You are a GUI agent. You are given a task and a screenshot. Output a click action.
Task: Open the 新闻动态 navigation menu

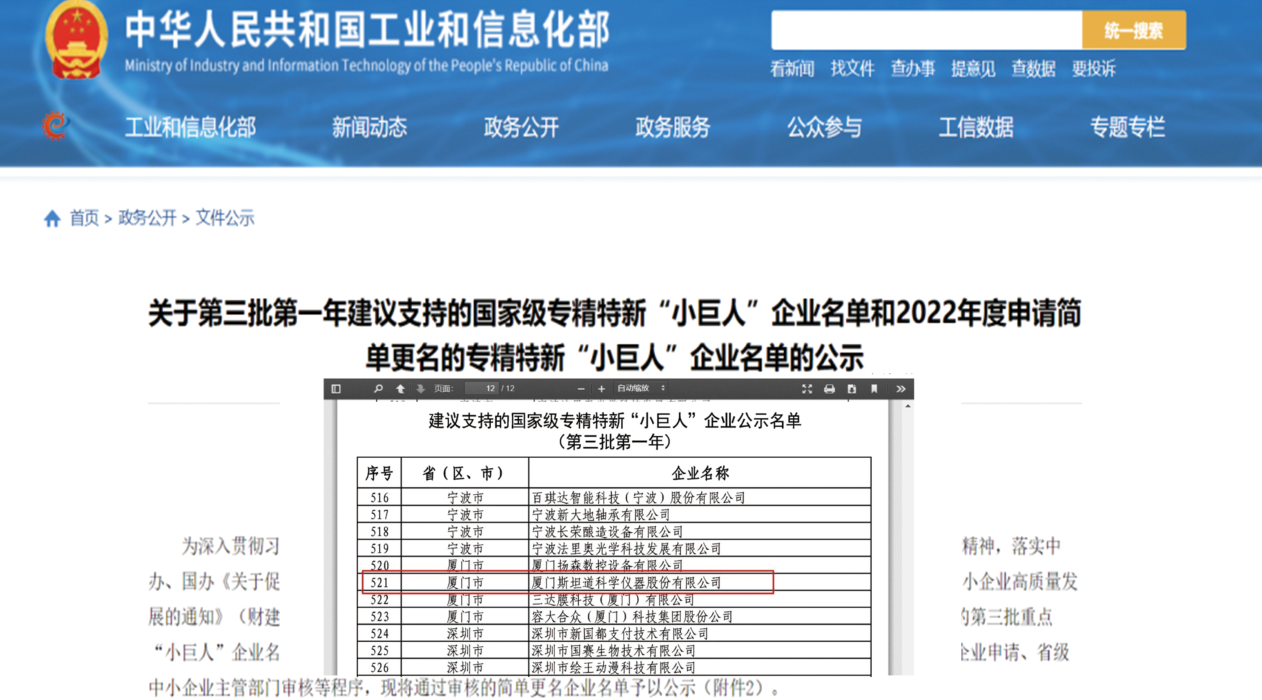[369, 128]
